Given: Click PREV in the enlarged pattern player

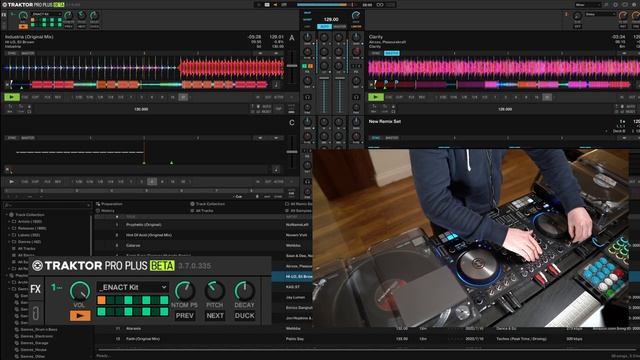Looking at the screenshot, I should [x=184, y=316].
